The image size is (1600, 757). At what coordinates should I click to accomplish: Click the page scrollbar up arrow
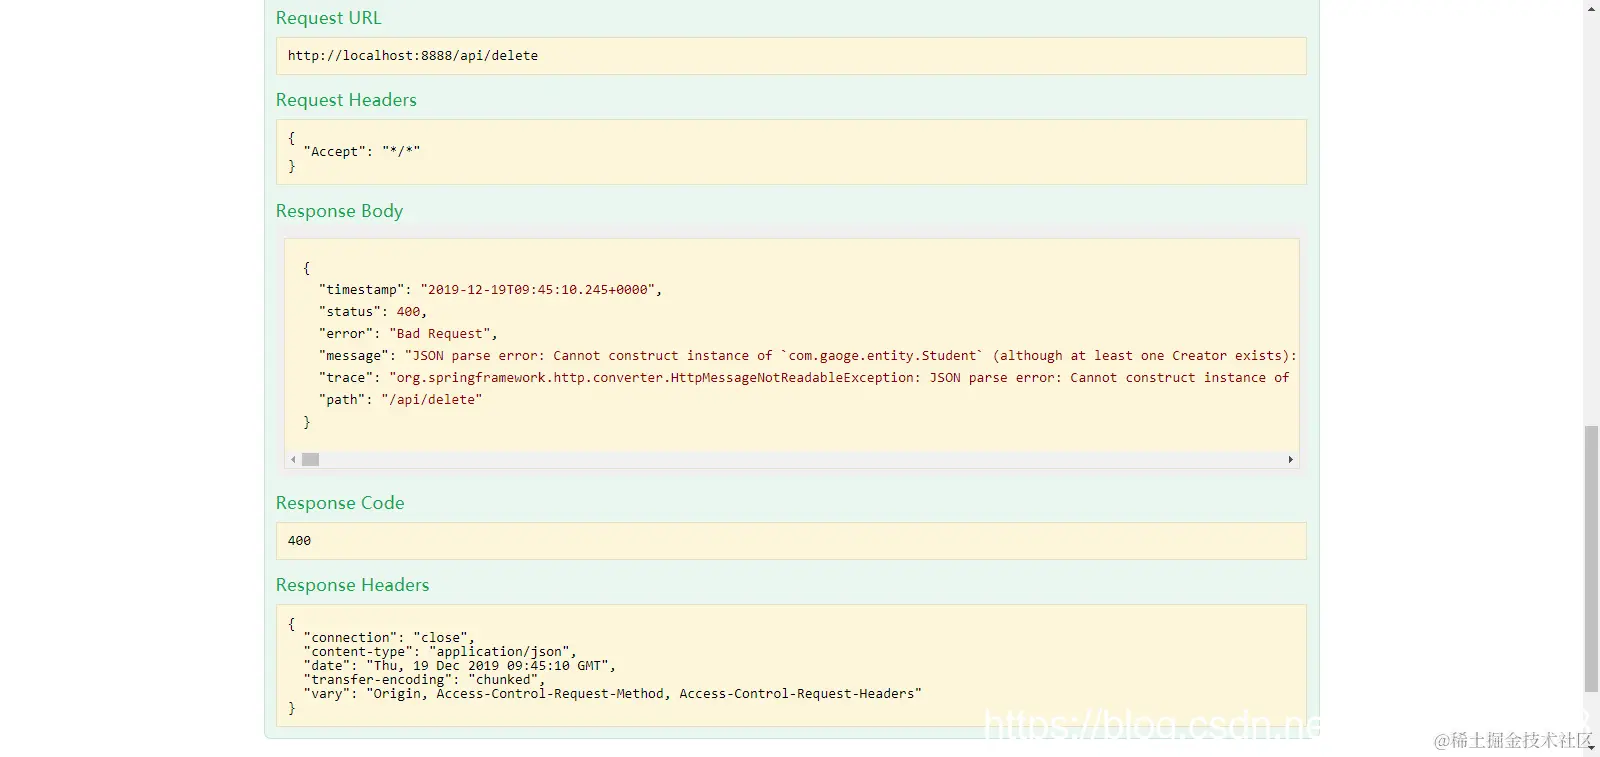tap(1591, 8)
